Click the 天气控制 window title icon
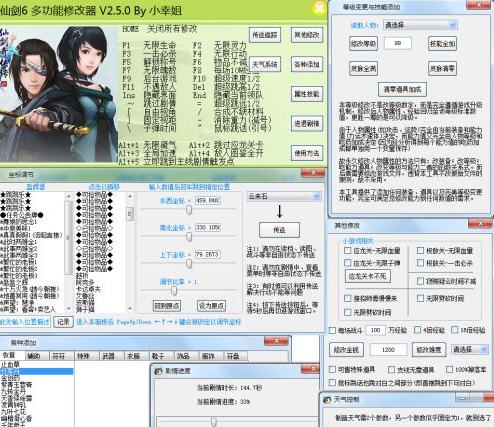 point(327,399)
